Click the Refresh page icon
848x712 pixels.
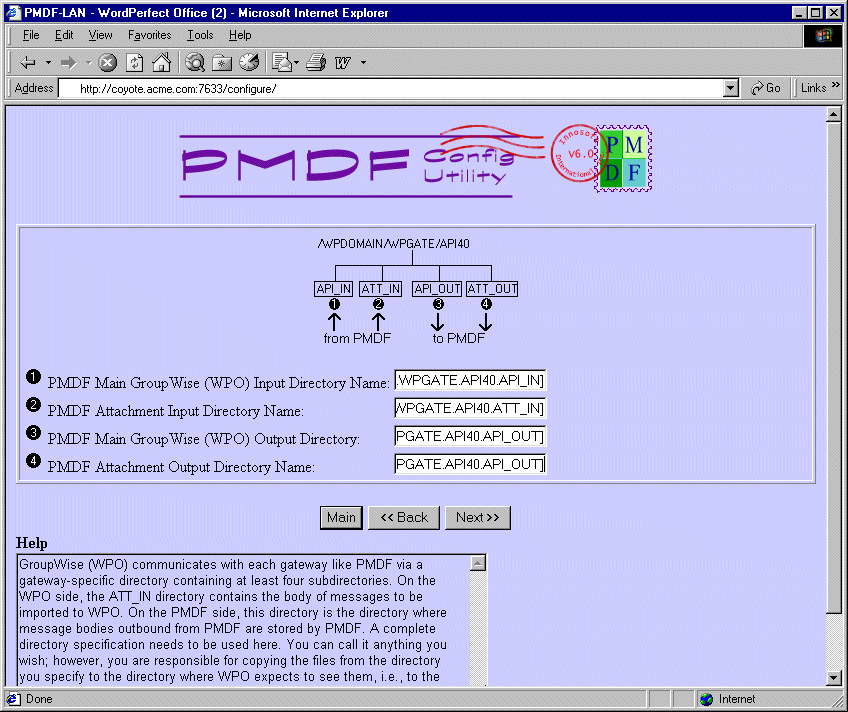(x=134, y=63)
